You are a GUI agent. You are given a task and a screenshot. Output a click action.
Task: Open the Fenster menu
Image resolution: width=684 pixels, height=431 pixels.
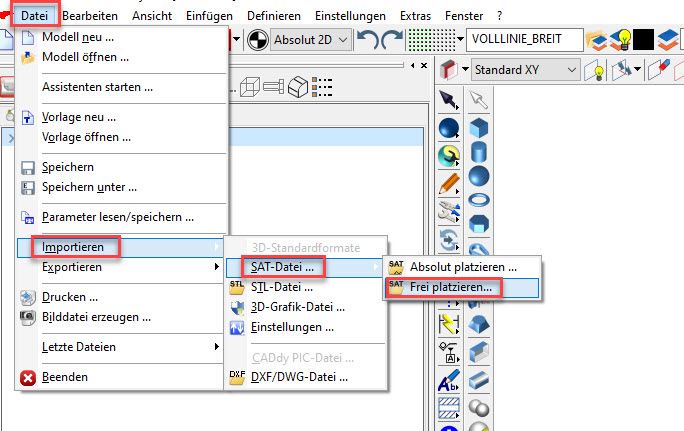click(464, 16)
